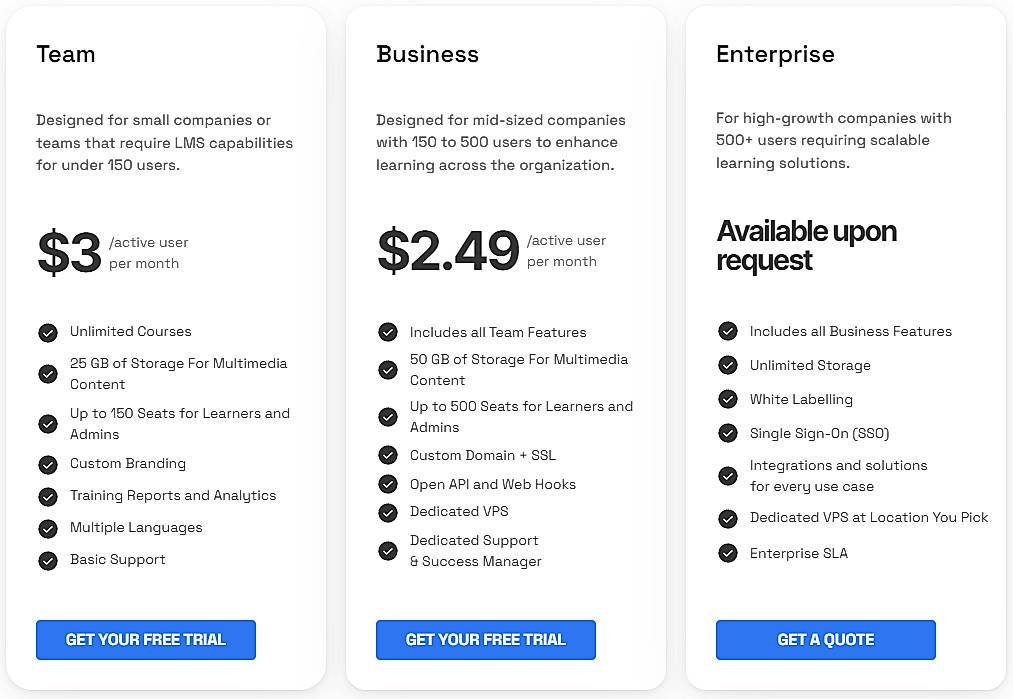Click GET YOUR FREE TRIAL under Team plan

(145, 640)
